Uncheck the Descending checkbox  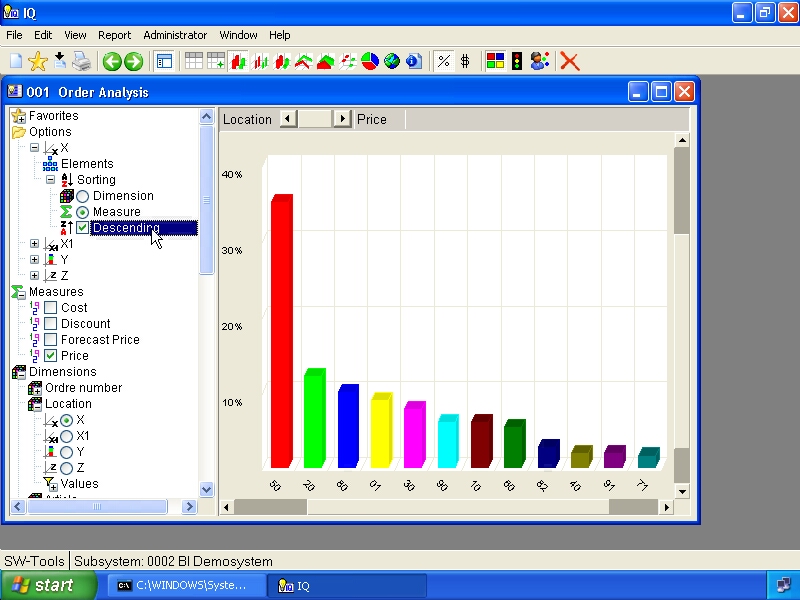point(82,228)
